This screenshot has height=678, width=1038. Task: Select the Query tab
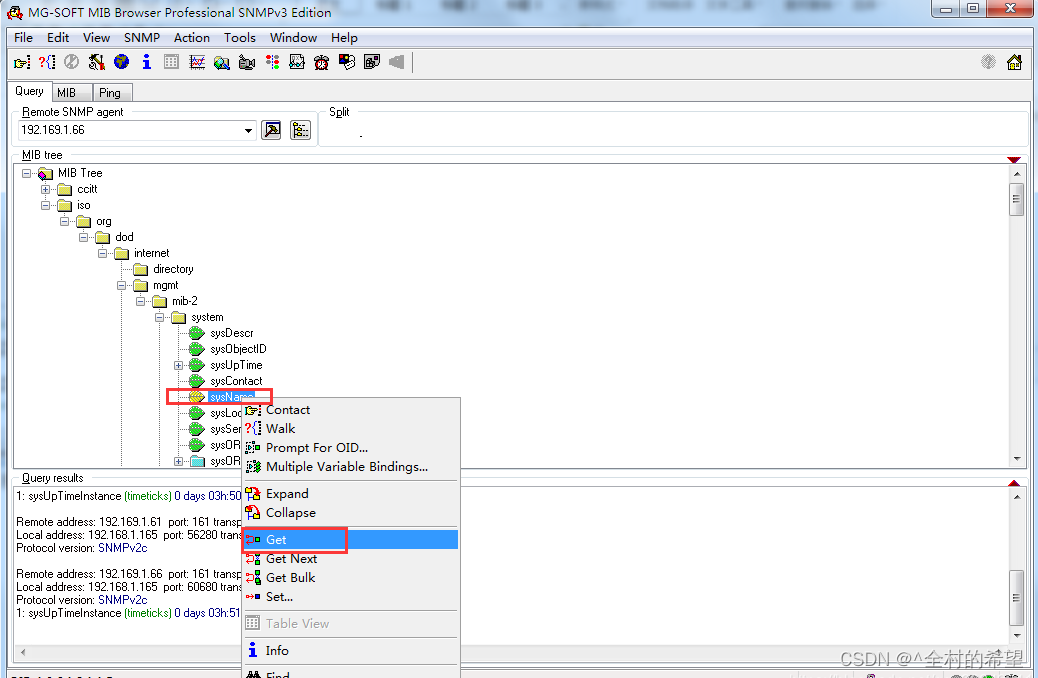coord(29,91)
